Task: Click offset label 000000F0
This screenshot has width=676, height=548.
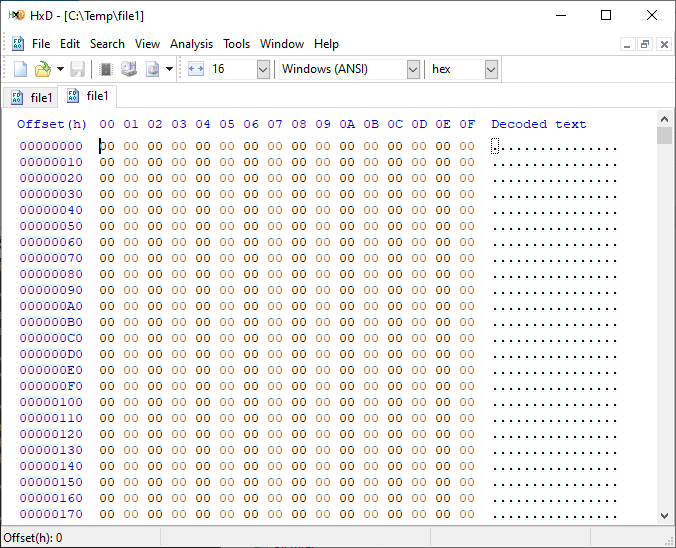Action: point(51,386)
